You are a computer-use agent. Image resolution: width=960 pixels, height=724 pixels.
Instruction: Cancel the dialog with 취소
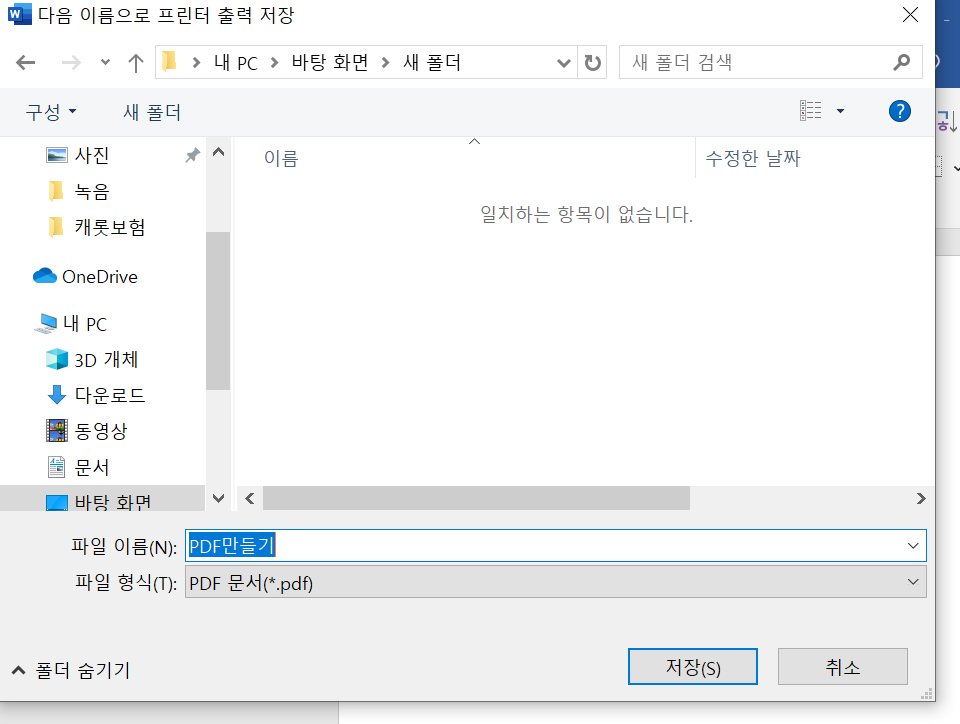[x=842, y=666]
